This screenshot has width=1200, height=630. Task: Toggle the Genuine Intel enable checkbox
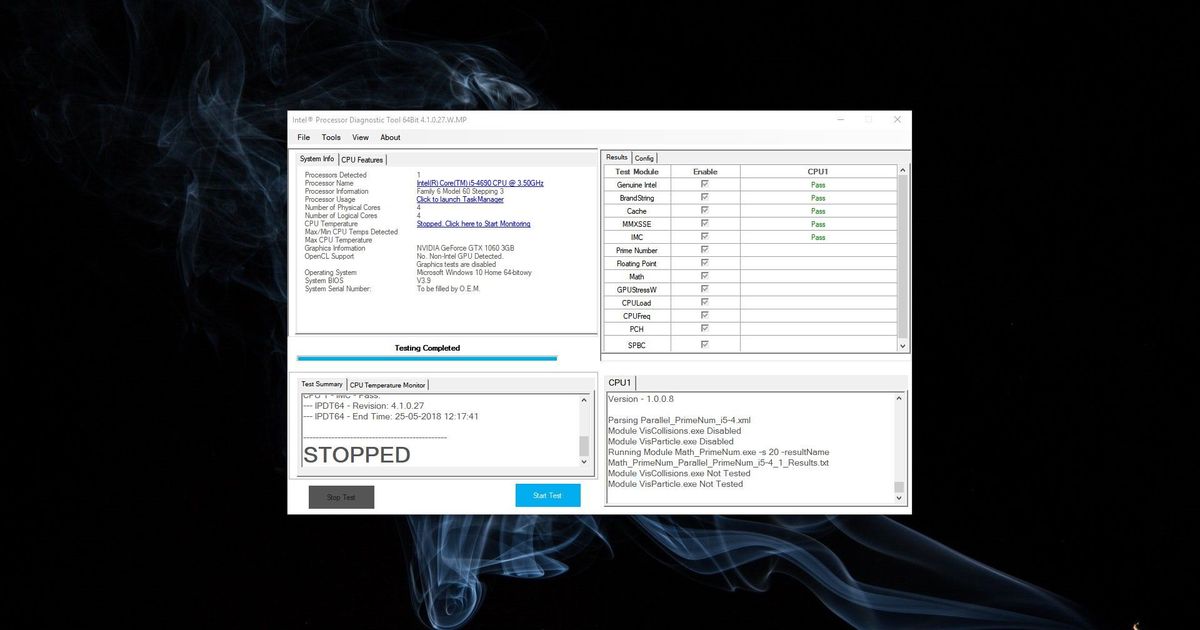pyautogui.click(x=705, y=185)
